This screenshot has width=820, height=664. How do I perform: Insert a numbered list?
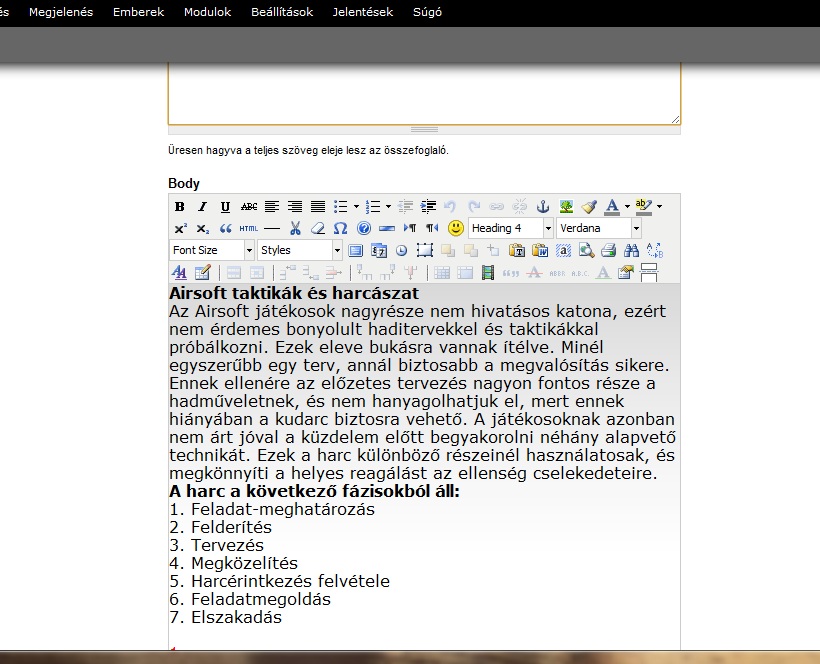coord(372,207)
